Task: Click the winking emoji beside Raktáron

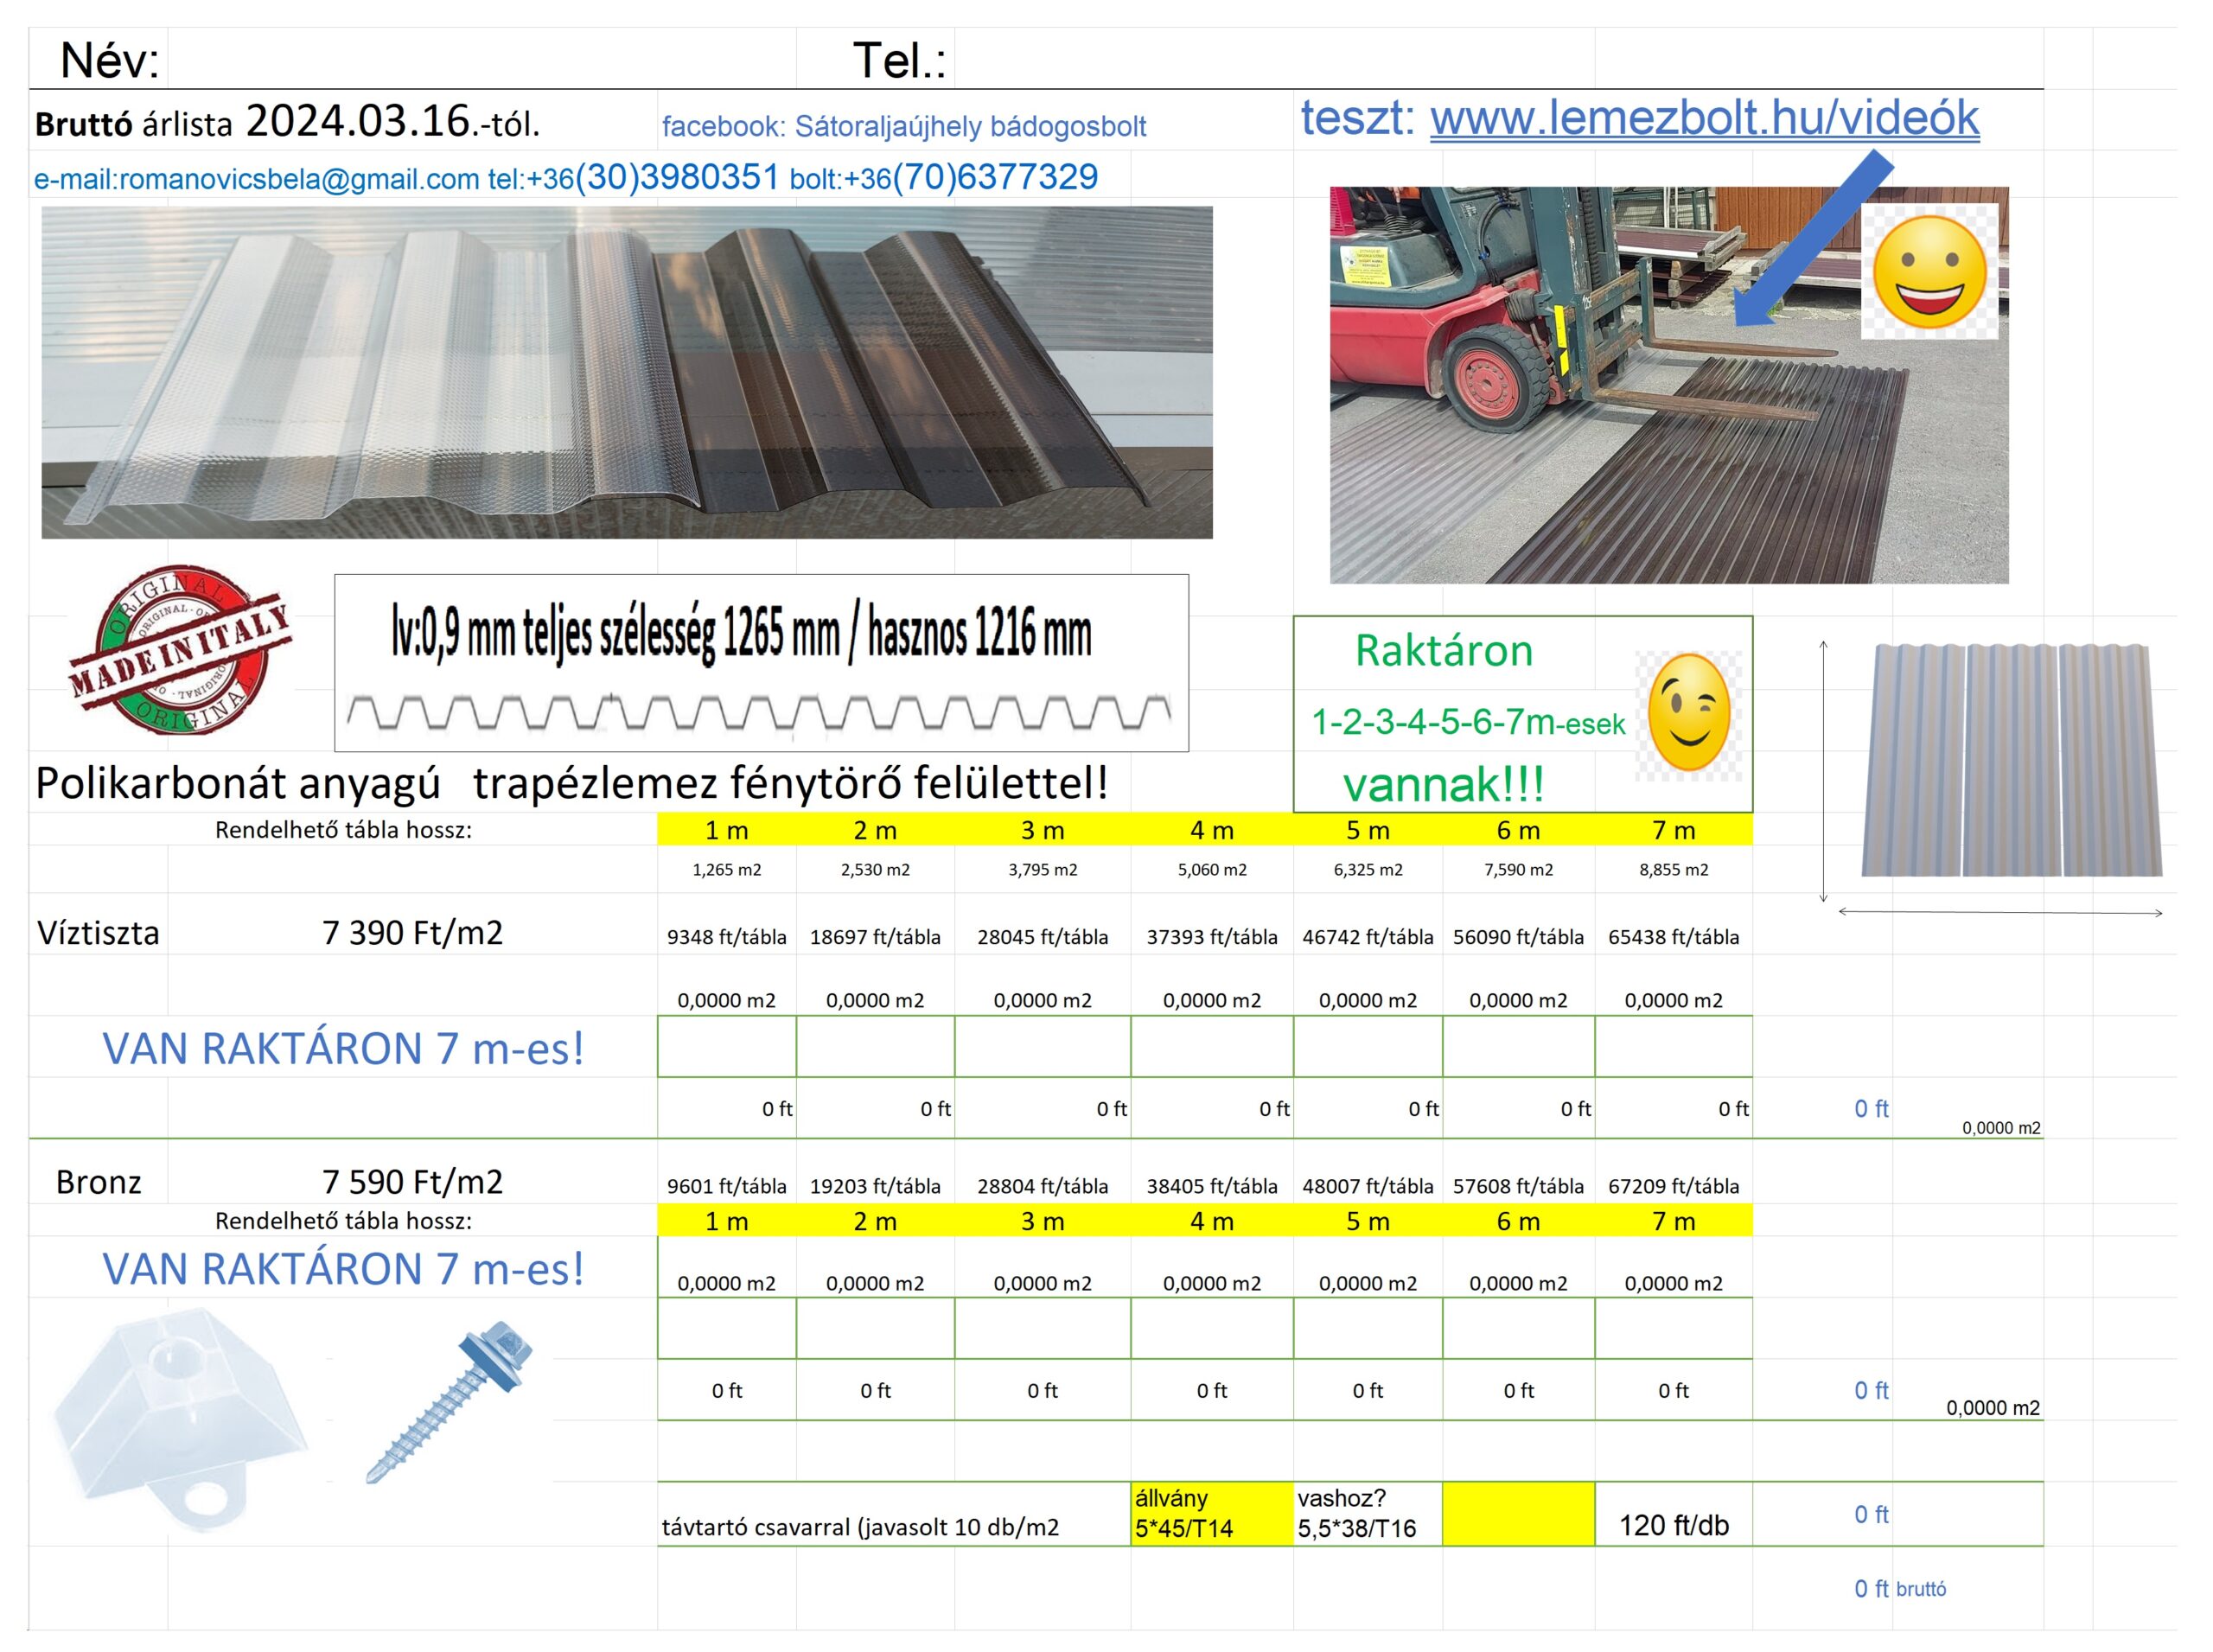Action: click(1689, 713)
